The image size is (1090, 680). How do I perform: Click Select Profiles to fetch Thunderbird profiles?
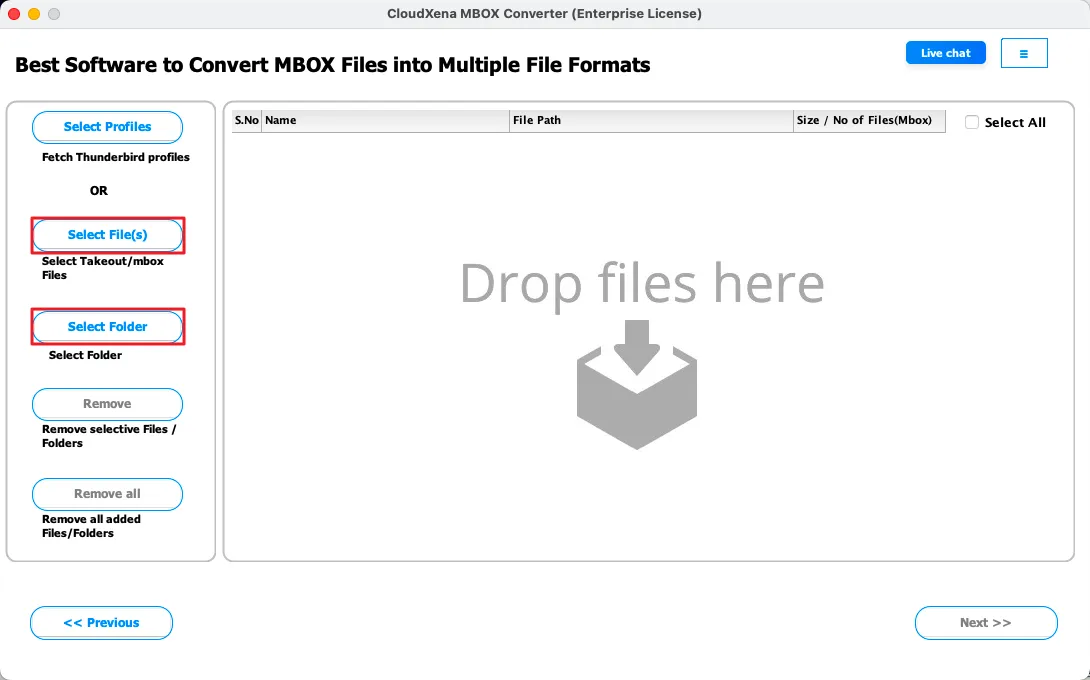[x=107, y=127]
